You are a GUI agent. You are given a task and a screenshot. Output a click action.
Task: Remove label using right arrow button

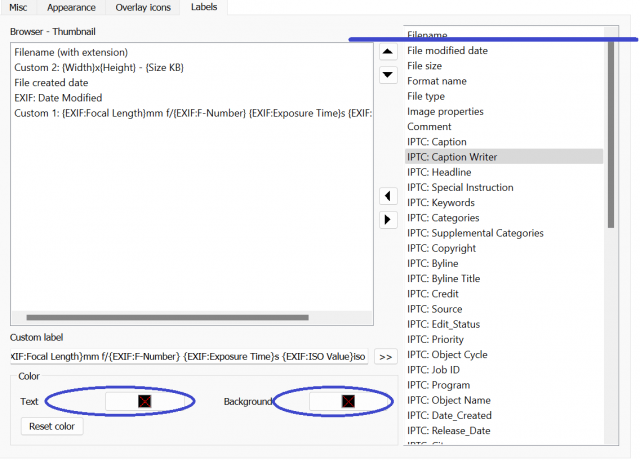pyautogui.click(x=388, y=220)
